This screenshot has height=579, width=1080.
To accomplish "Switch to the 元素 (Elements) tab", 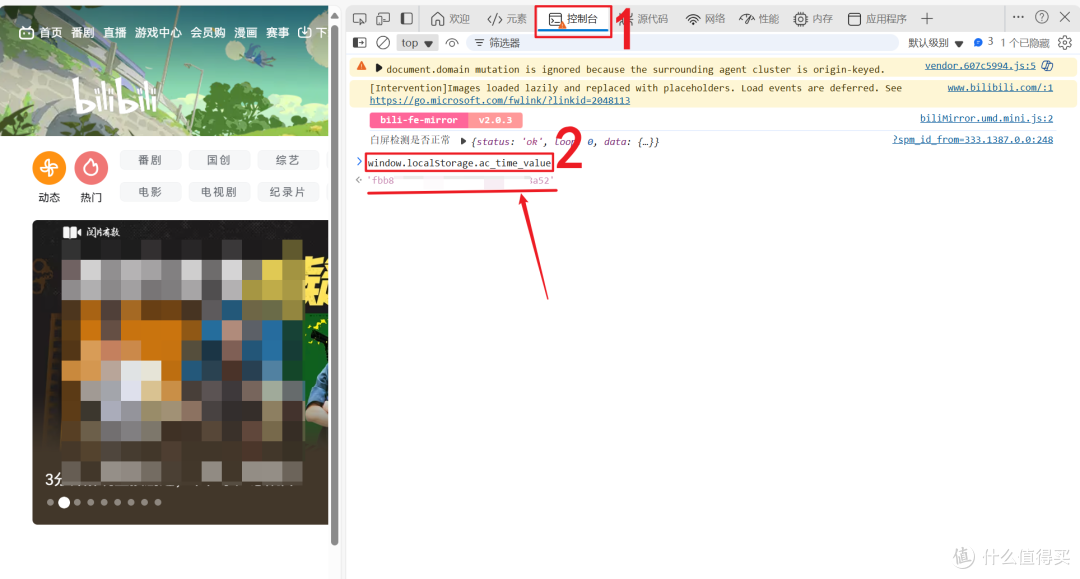I will pyautogui.click(x=506, y=19).
